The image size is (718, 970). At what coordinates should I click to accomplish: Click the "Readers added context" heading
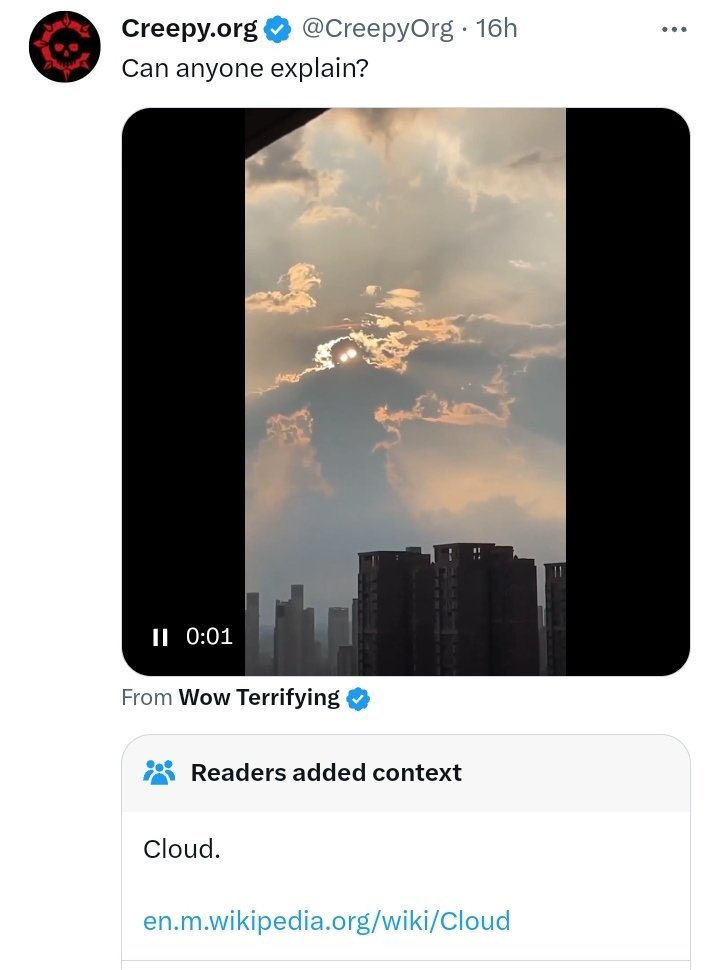326,772
